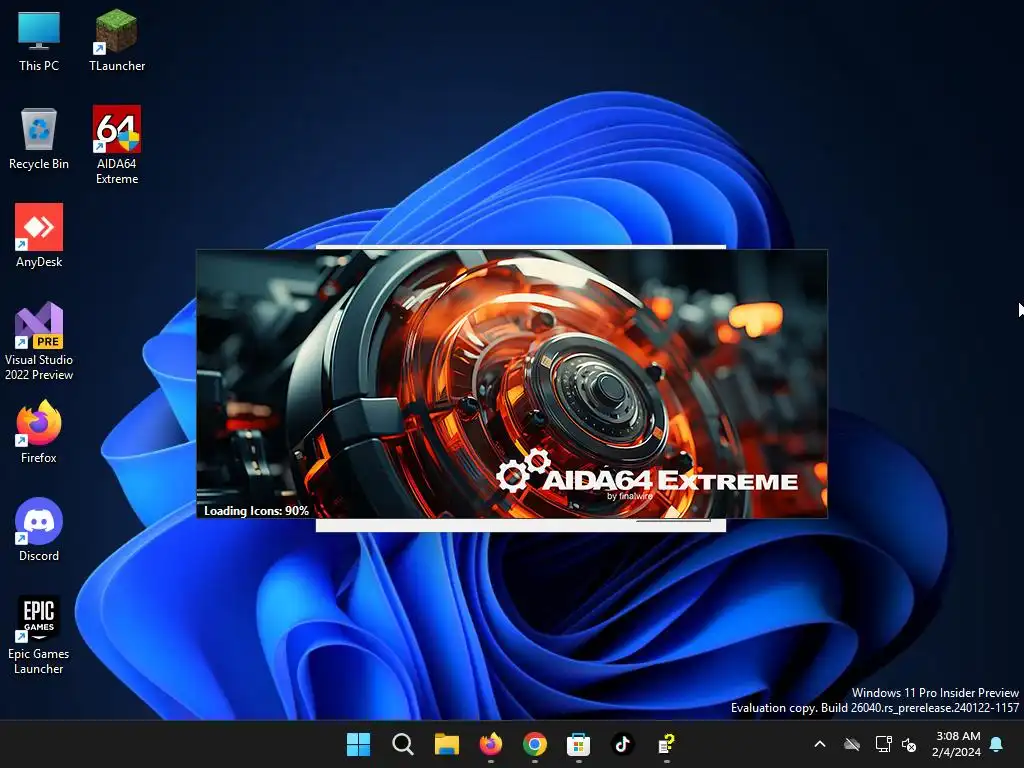This screenshot has width=1024, height=768.
Task: Open the This PC desktop icon
Action: (x=39, y=40)
